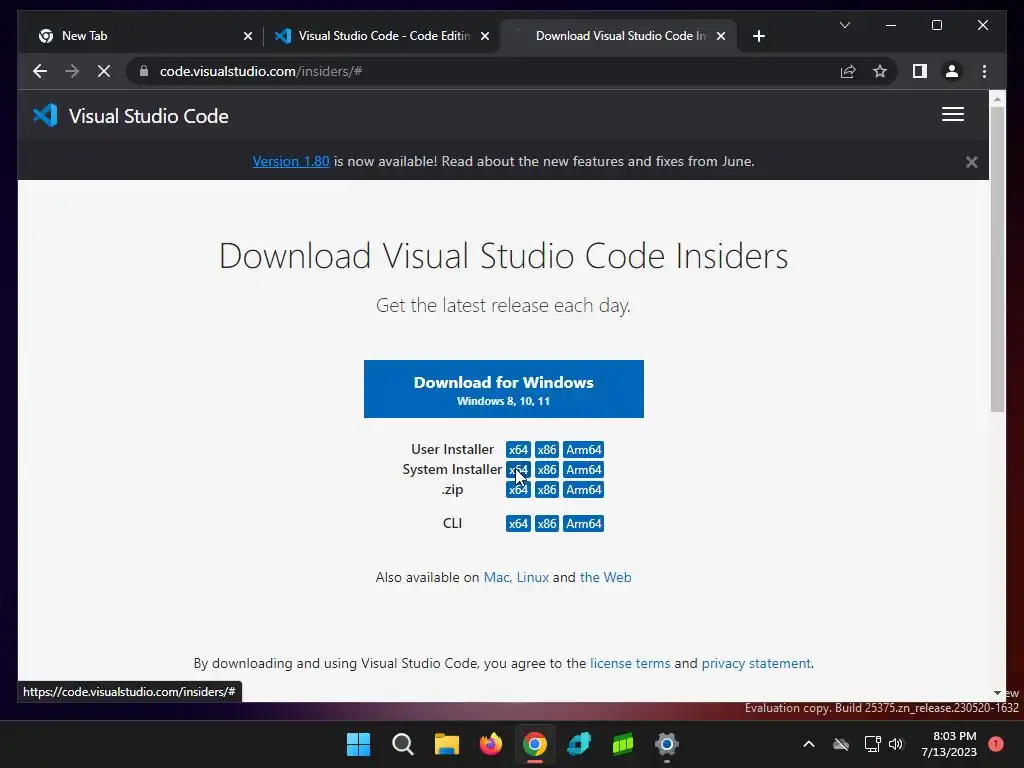Download System Installer x64

coord(518,470)
